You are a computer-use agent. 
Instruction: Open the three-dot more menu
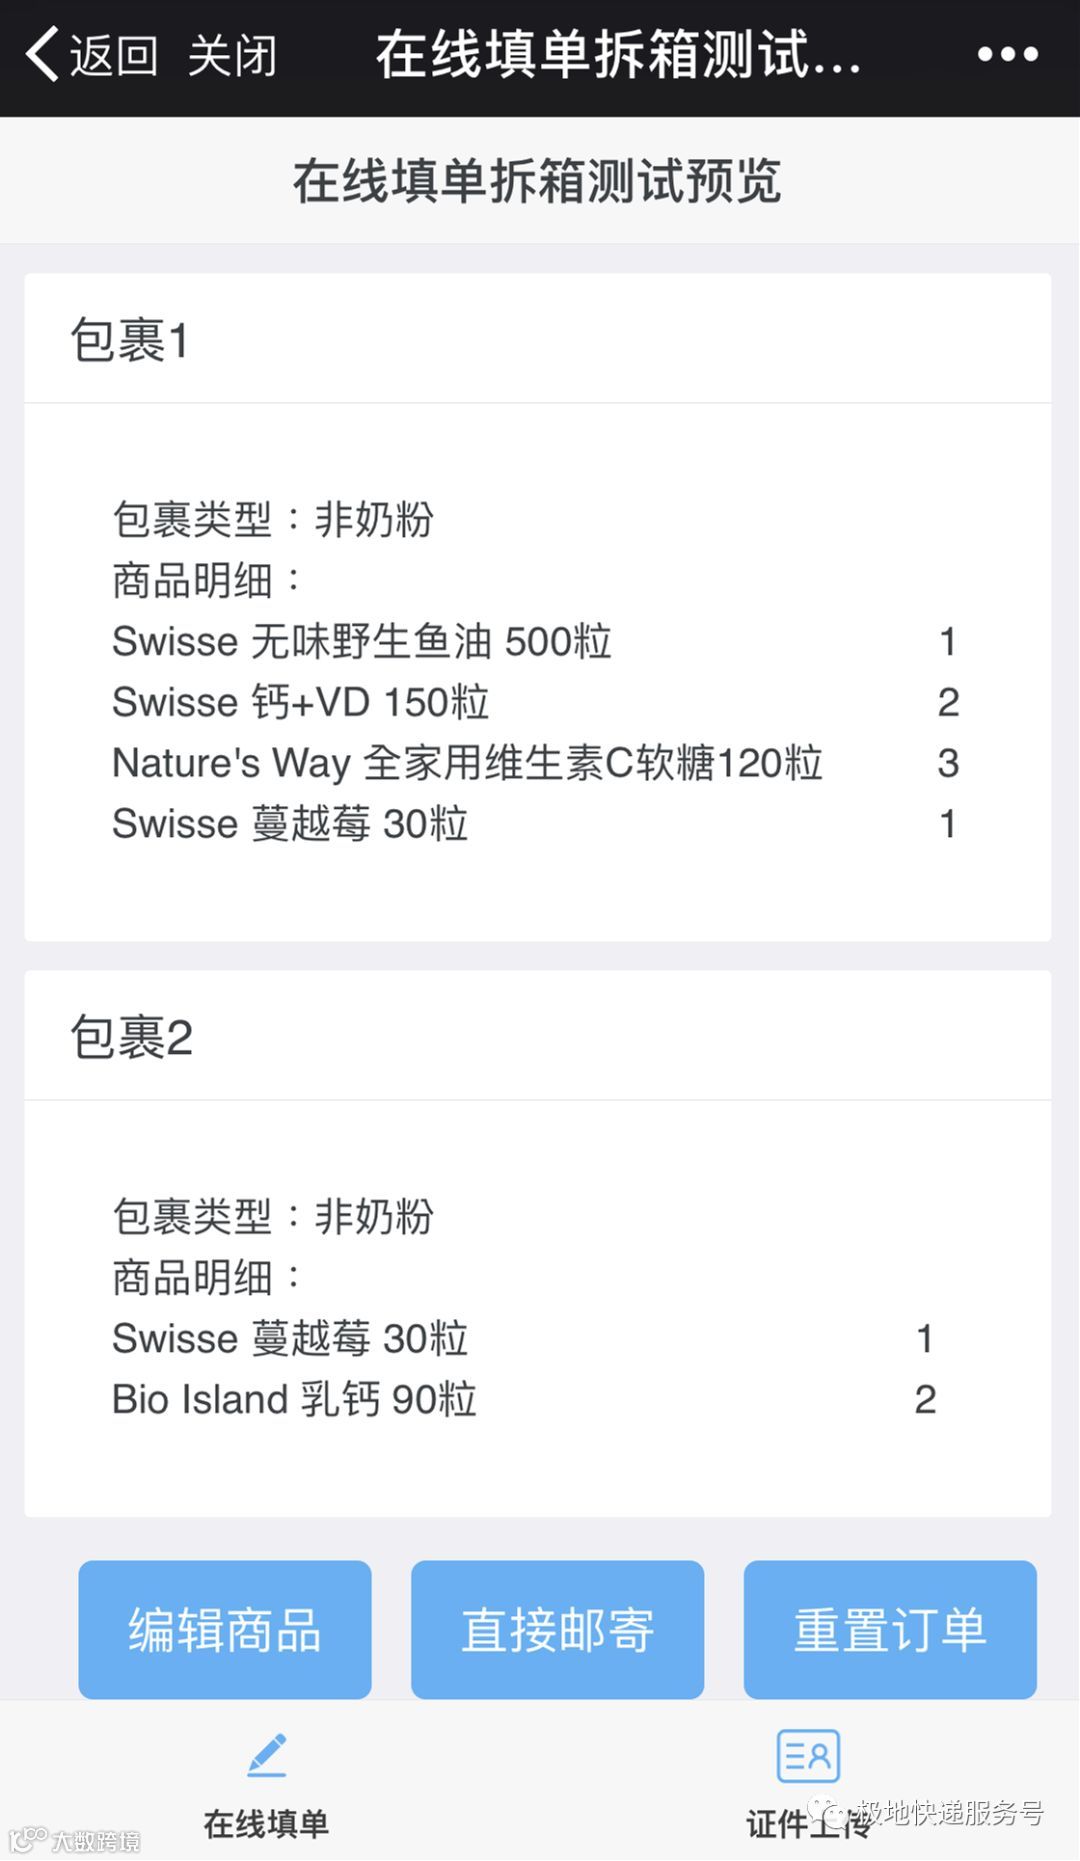[x=1007, y=54]
